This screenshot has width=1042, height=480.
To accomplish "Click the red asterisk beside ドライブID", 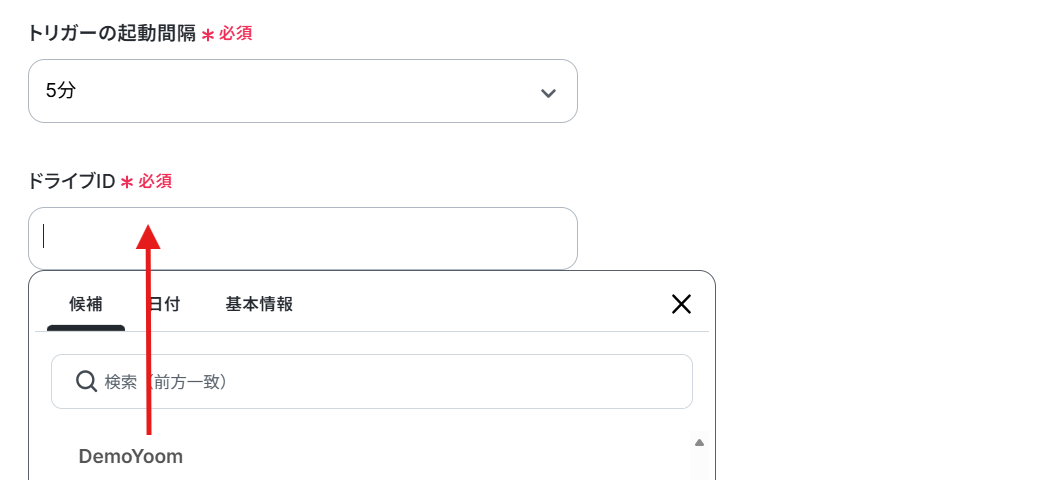I will coord(127,183).
